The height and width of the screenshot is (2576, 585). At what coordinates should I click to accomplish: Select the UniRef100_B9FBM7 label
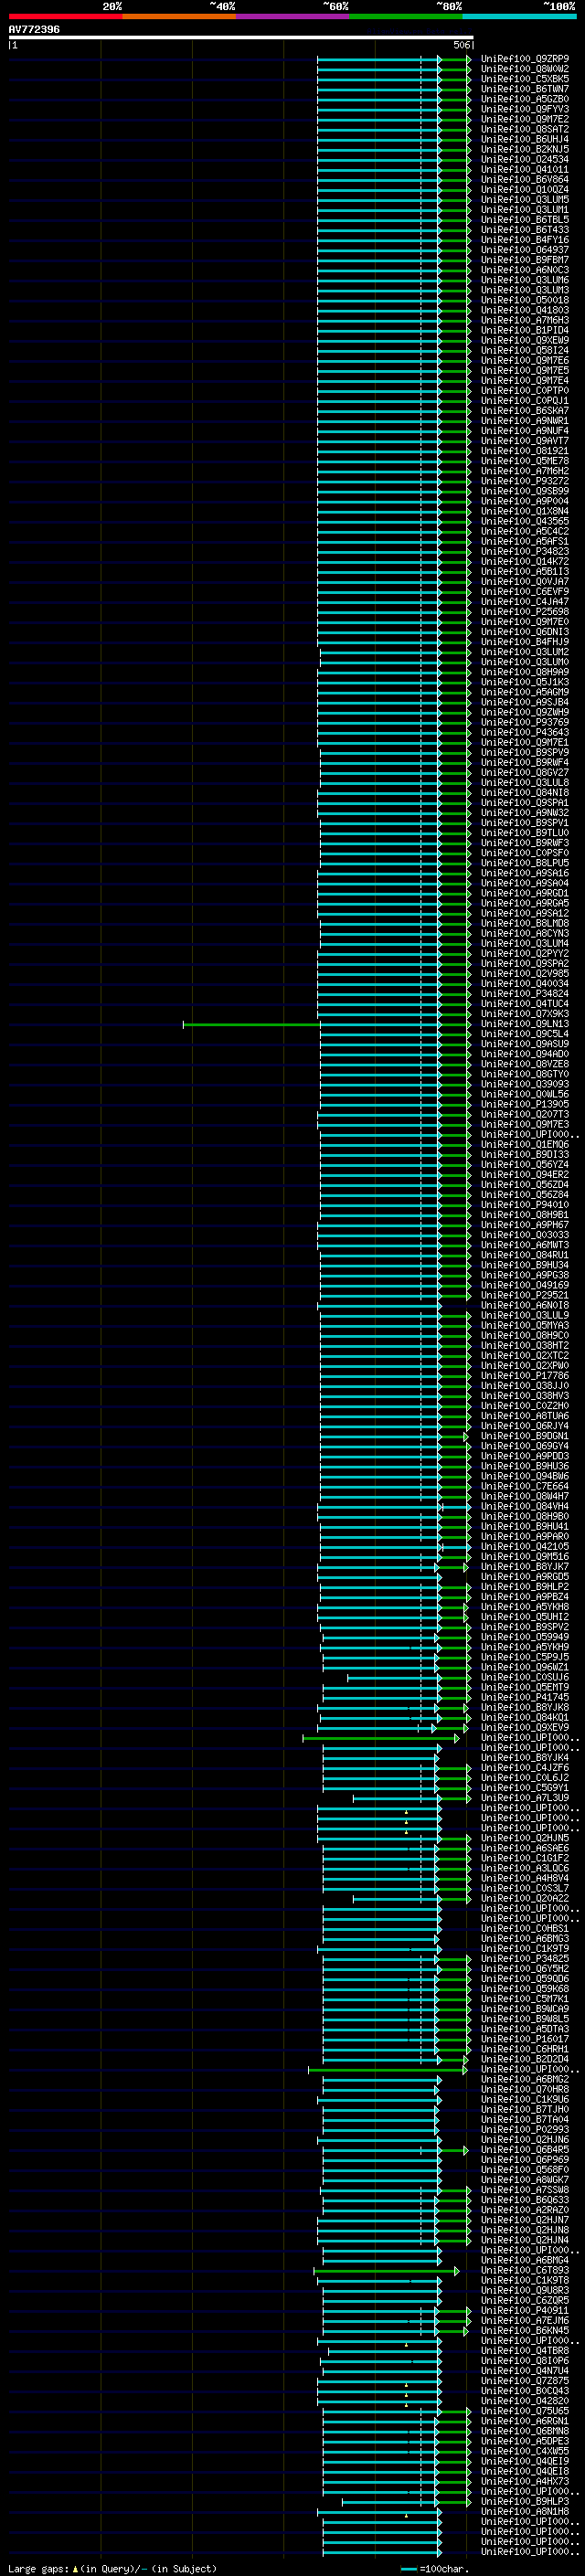click(525, 260)
